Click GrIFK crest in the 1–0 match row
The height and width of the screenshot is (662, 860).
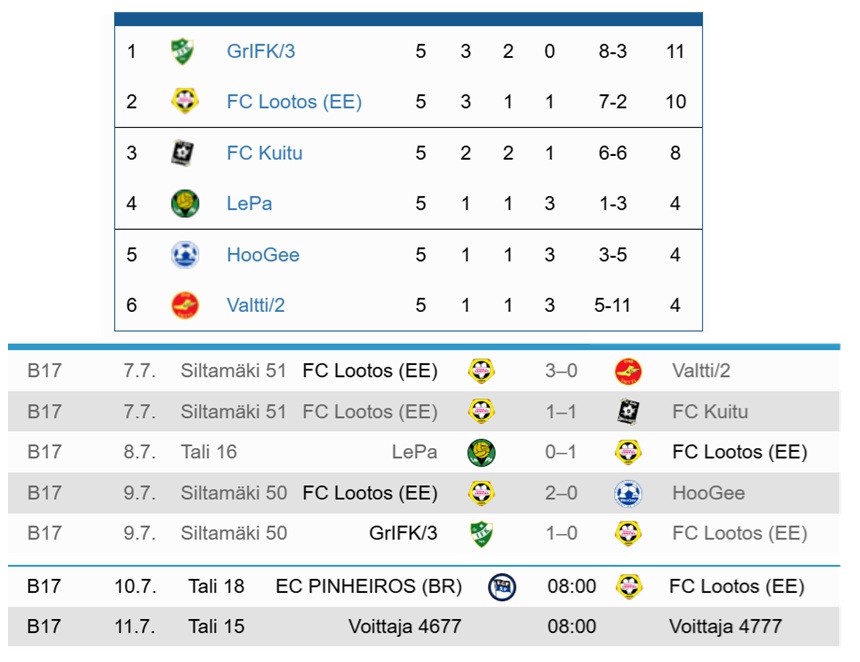(482, 534)
